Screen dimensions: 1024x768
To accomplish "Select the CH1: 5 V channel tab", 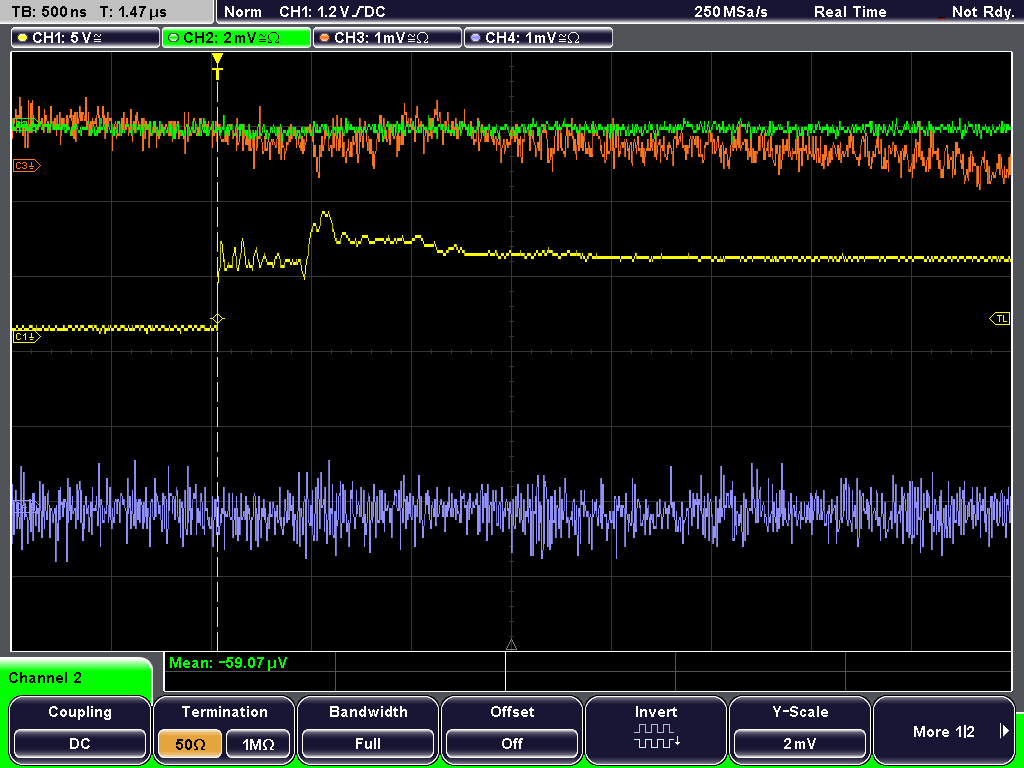I will tap(86, 38).
